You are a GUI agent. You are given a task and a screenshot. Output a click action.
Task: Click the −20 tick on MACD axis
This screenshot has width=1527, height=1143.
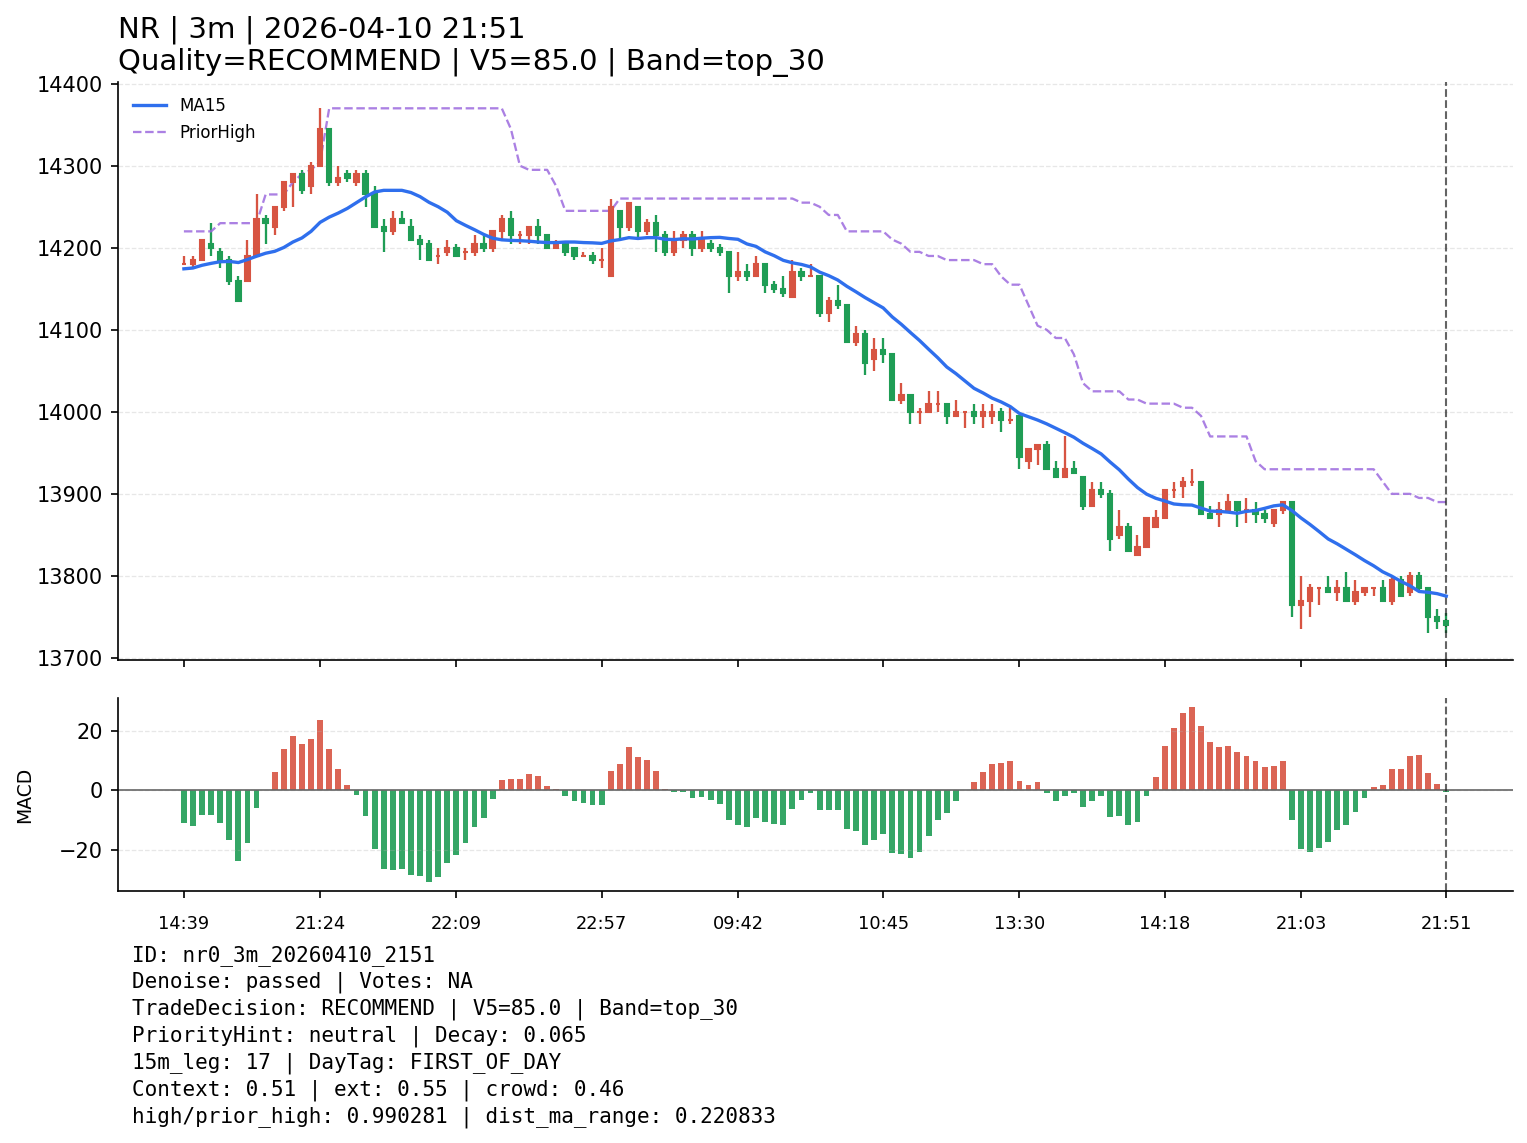tap(82, 850)
